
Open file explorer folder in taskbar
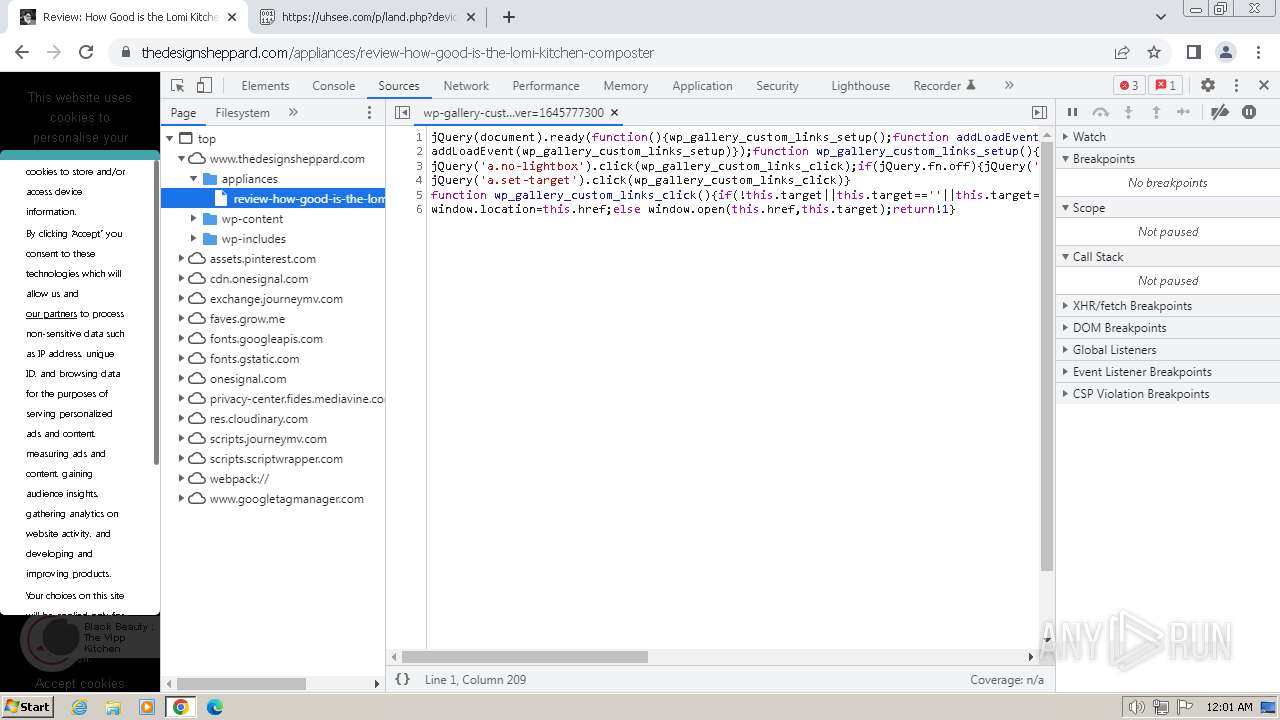pyautogui.click(x=113, y=707)
